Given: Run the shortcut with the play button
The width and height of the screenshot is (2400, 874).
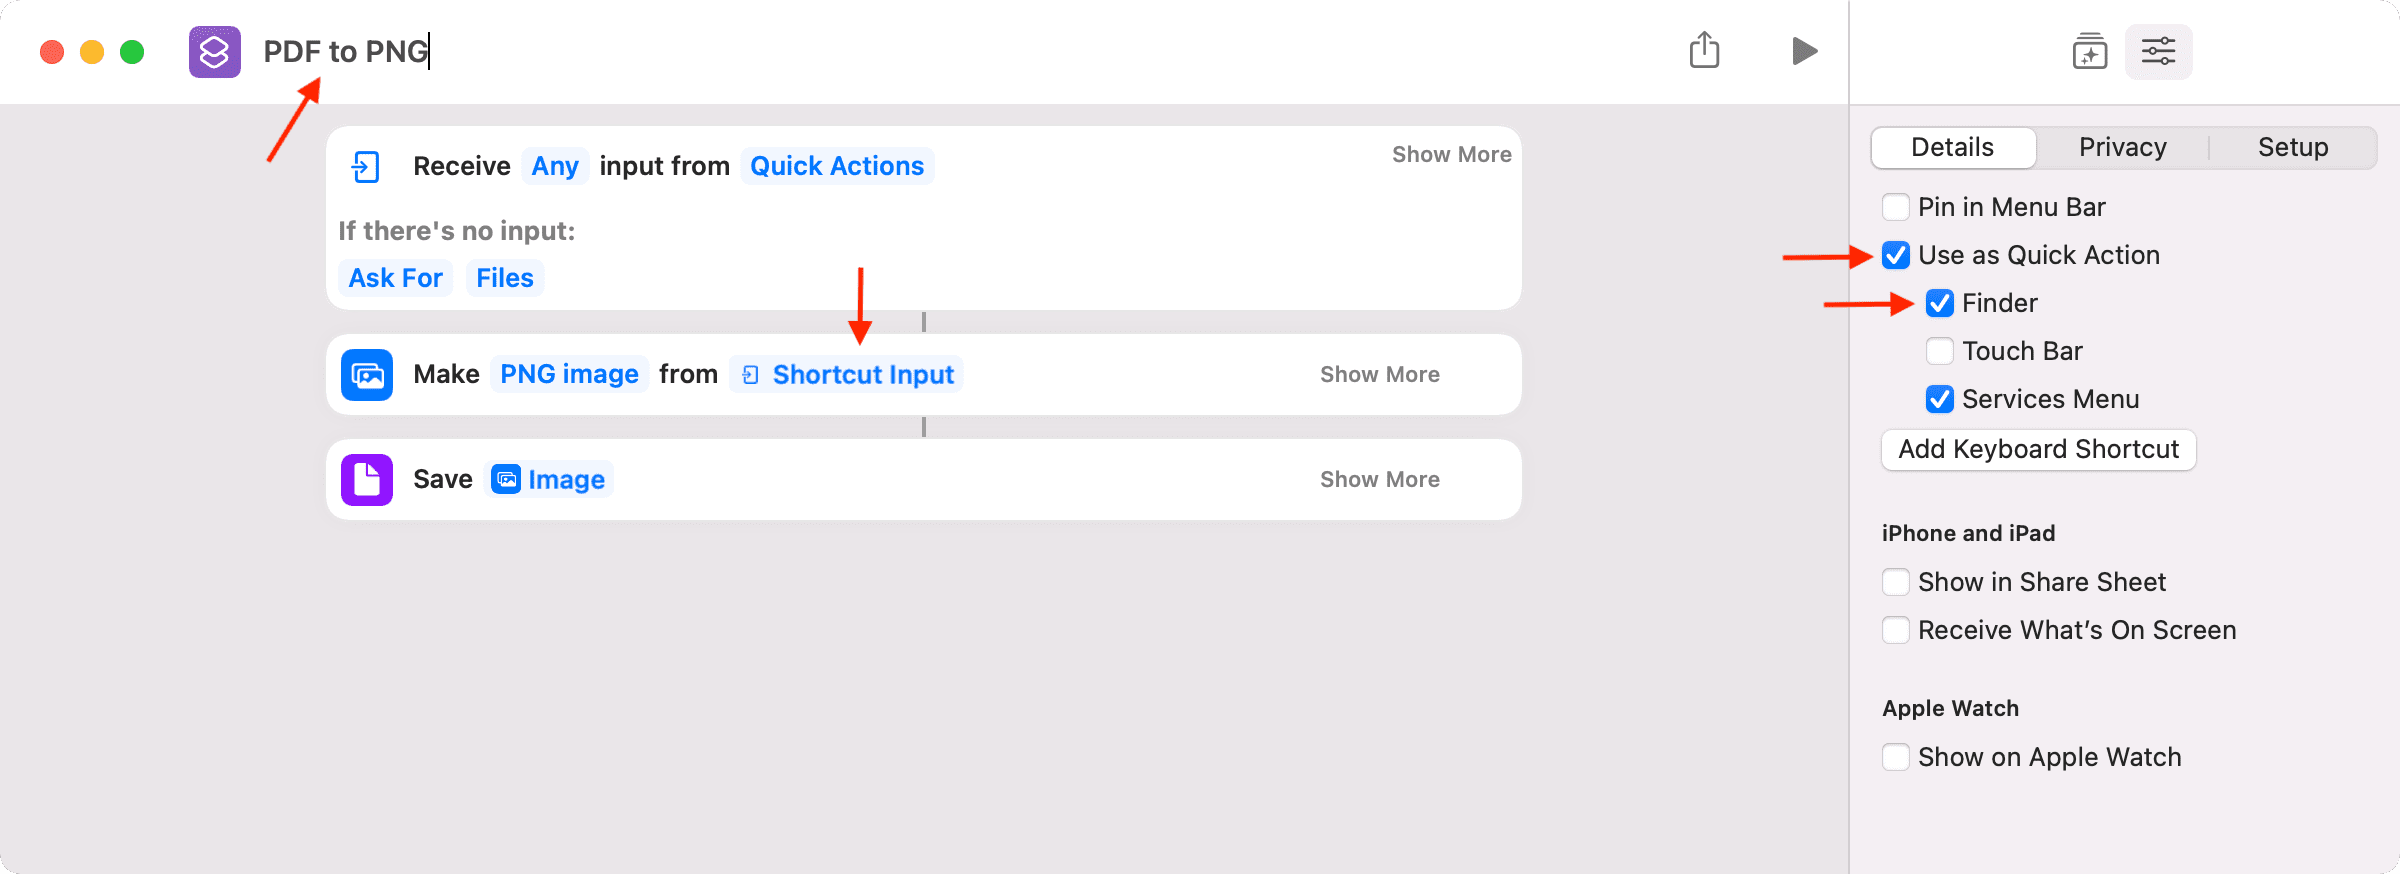Looking at the screenshot, I should click(1804, 51).
